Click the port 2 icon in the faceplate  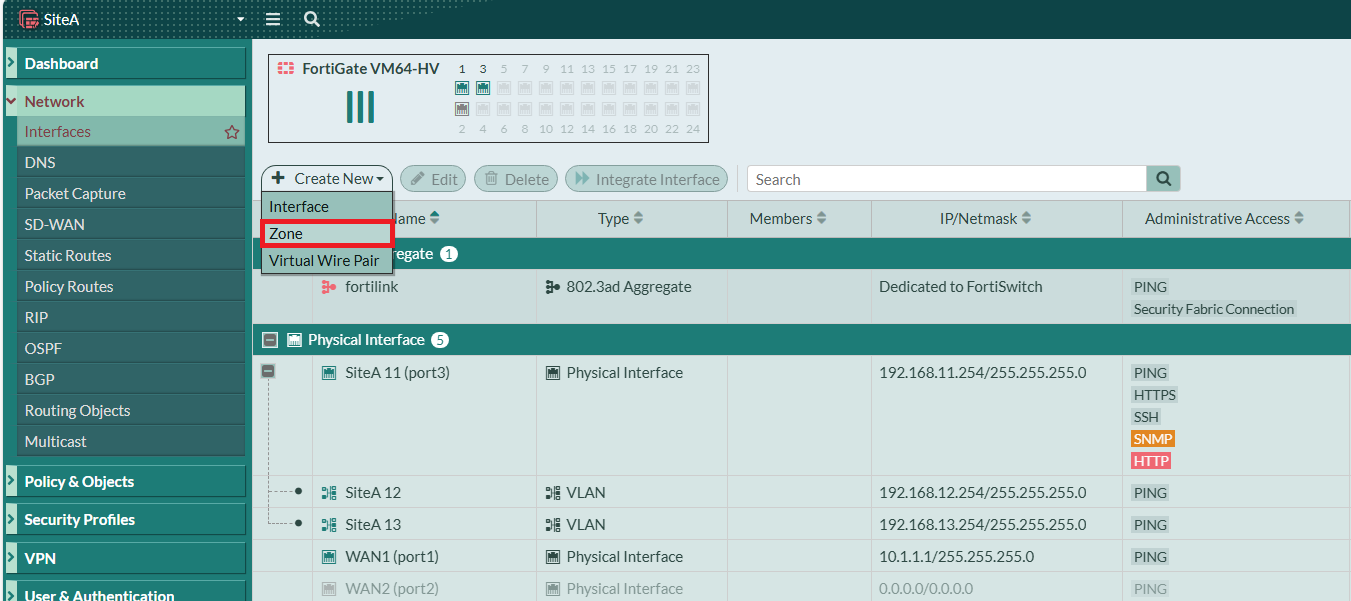[x=462, y=108]
